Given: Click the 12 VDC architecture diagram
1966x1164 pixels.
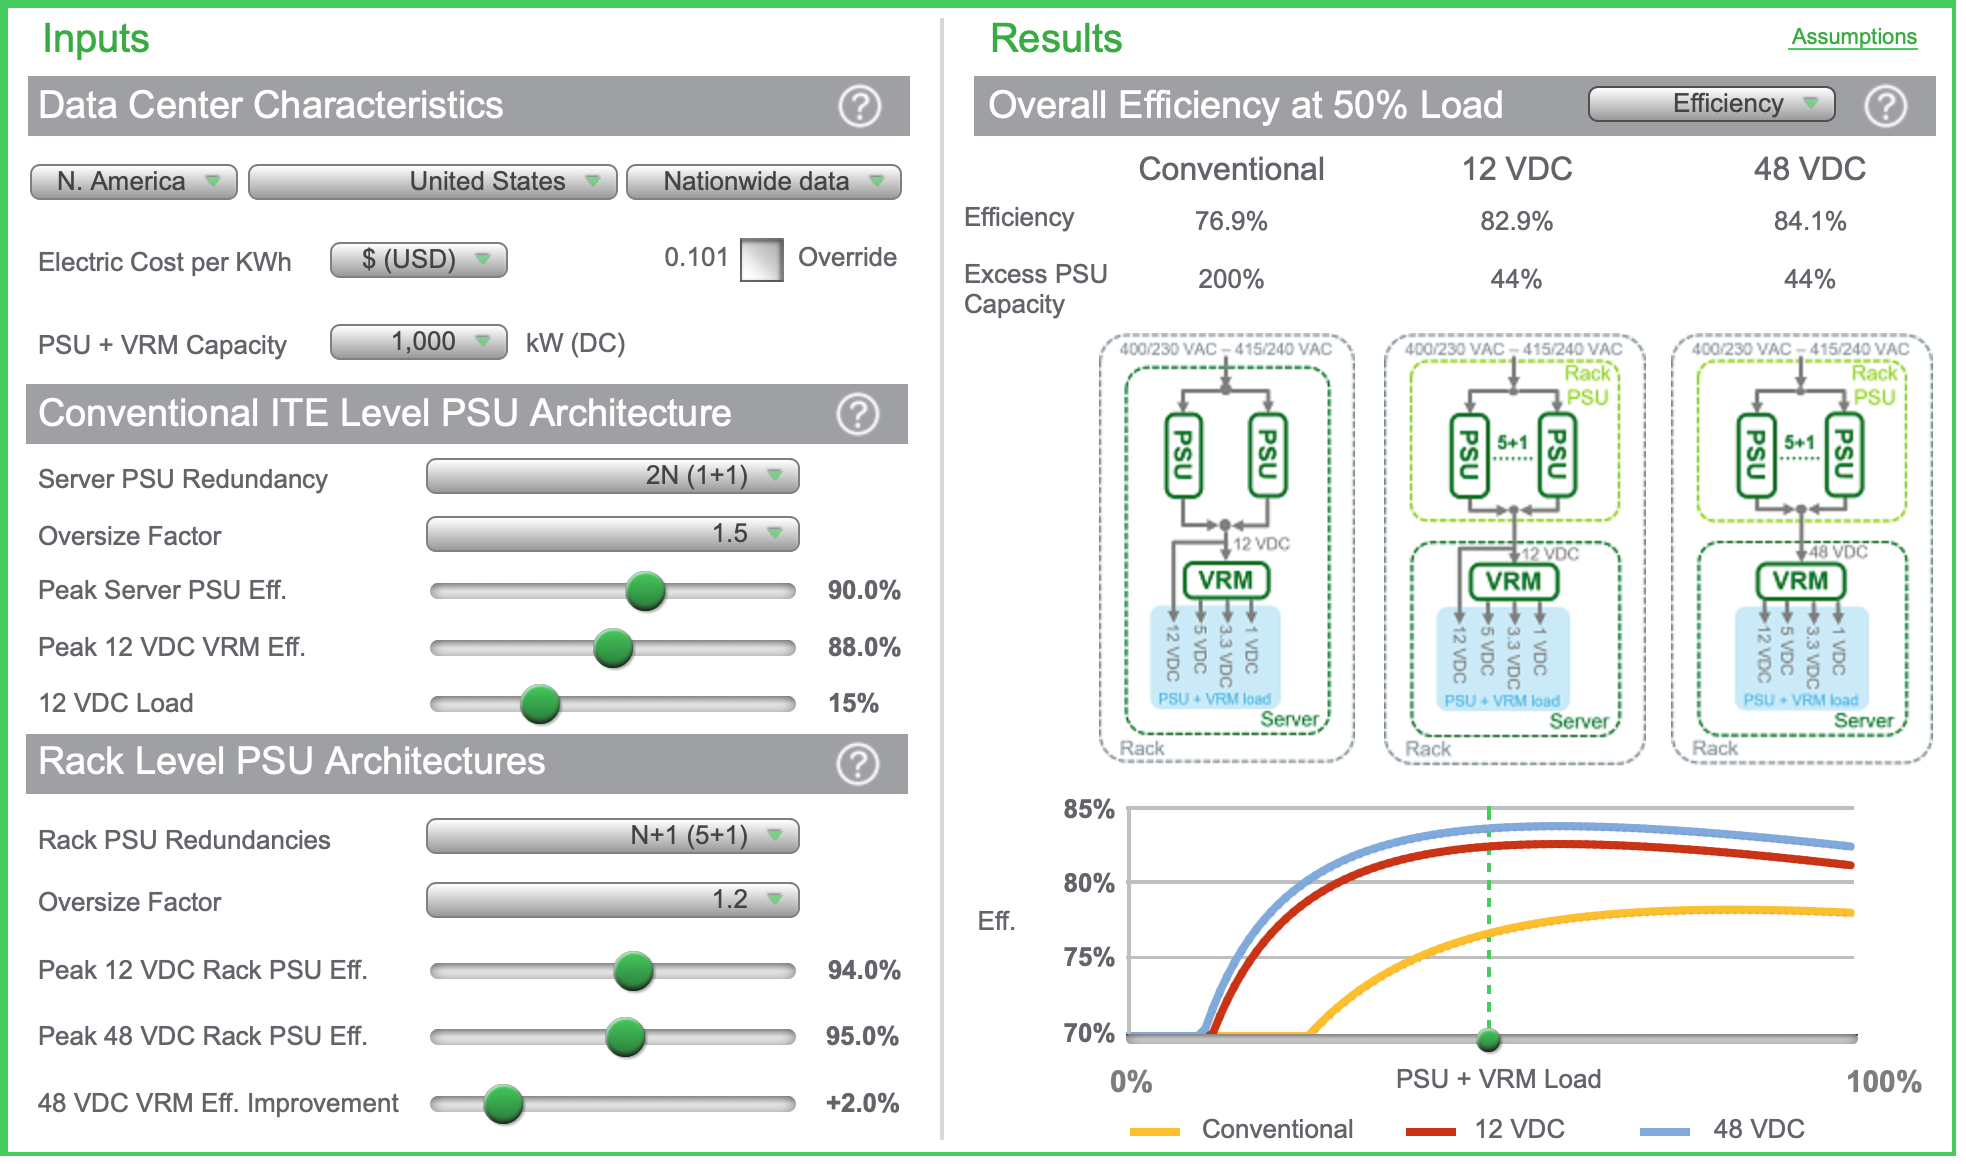Looking at the screenshot, I should tap(1513, 550).
